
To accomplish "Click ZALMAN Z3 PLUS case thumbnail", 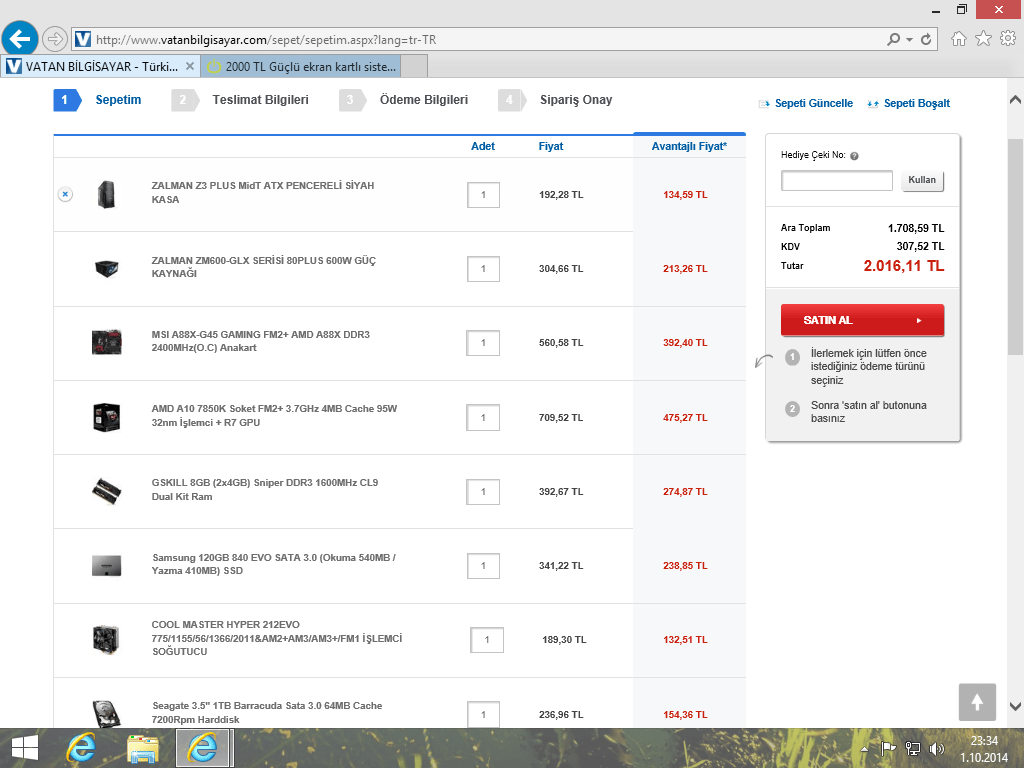I will pos(106,194).
